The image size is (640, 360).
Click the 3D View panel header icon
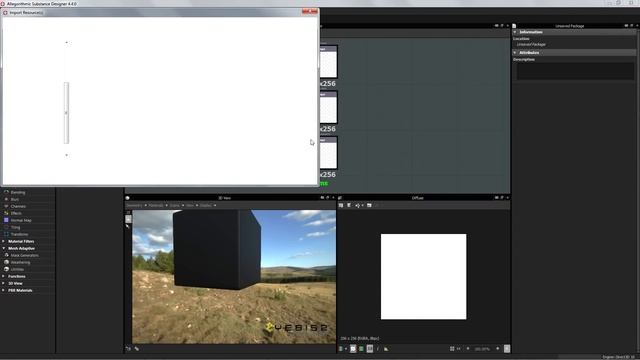pyautogui.click(x=127, y=198)
